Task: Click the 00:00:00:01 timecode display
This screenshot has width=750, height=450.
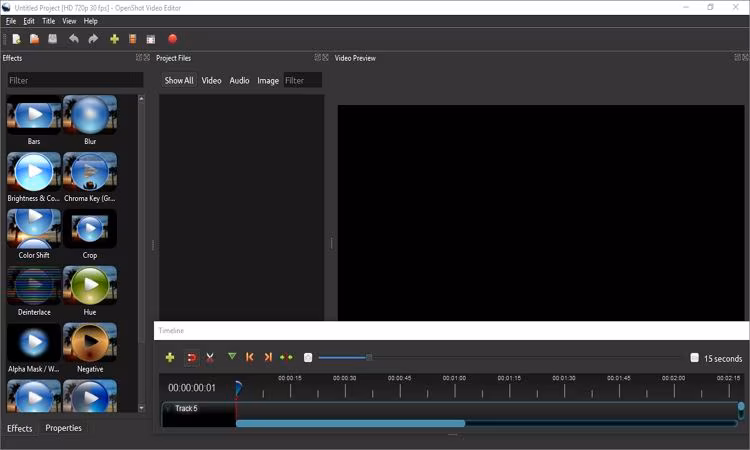Action: point(192,388)
